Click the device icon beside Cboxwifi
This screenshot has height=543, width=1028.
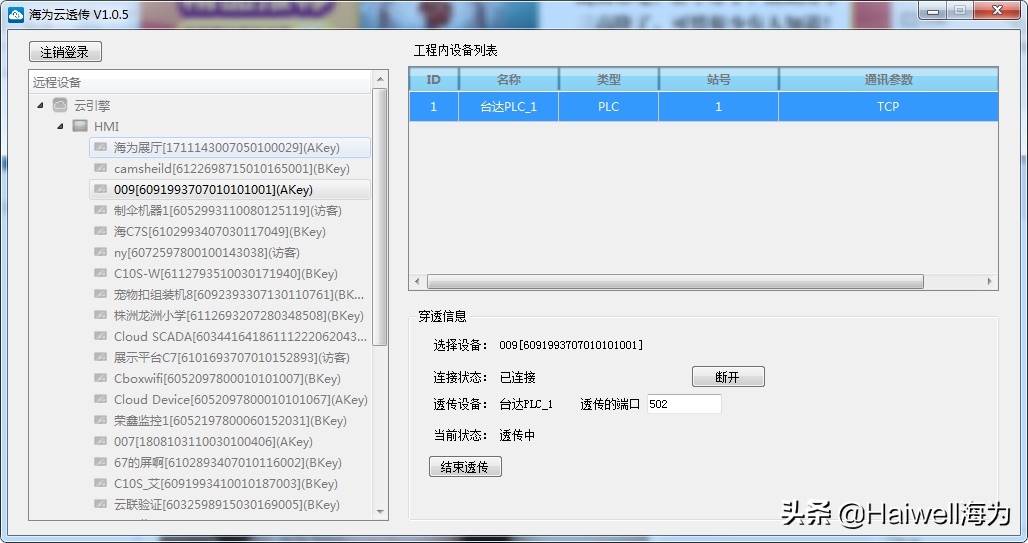pyautogui.click(x=100, y=378)
